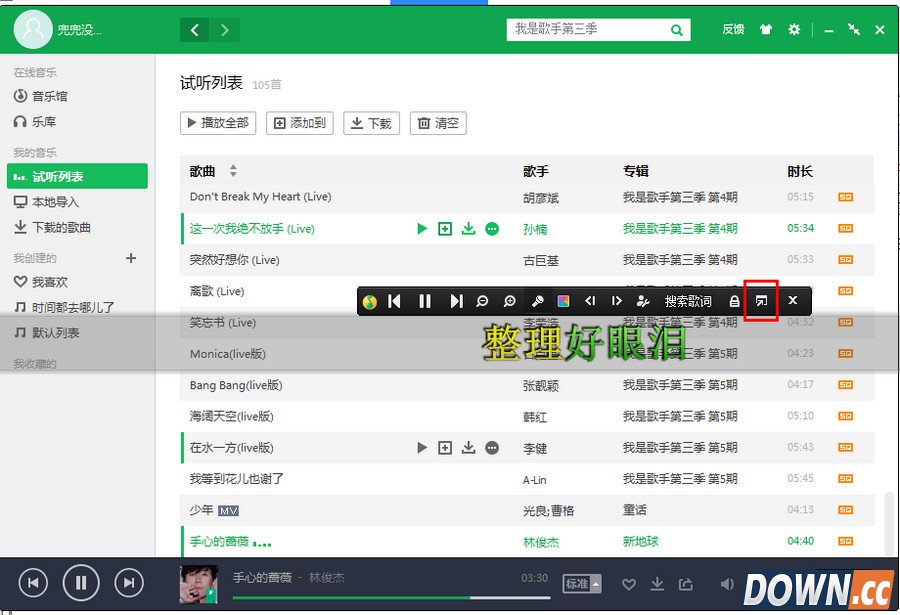
Task: Favorite the playing song using the heart
Action: (x=629, y=583)
